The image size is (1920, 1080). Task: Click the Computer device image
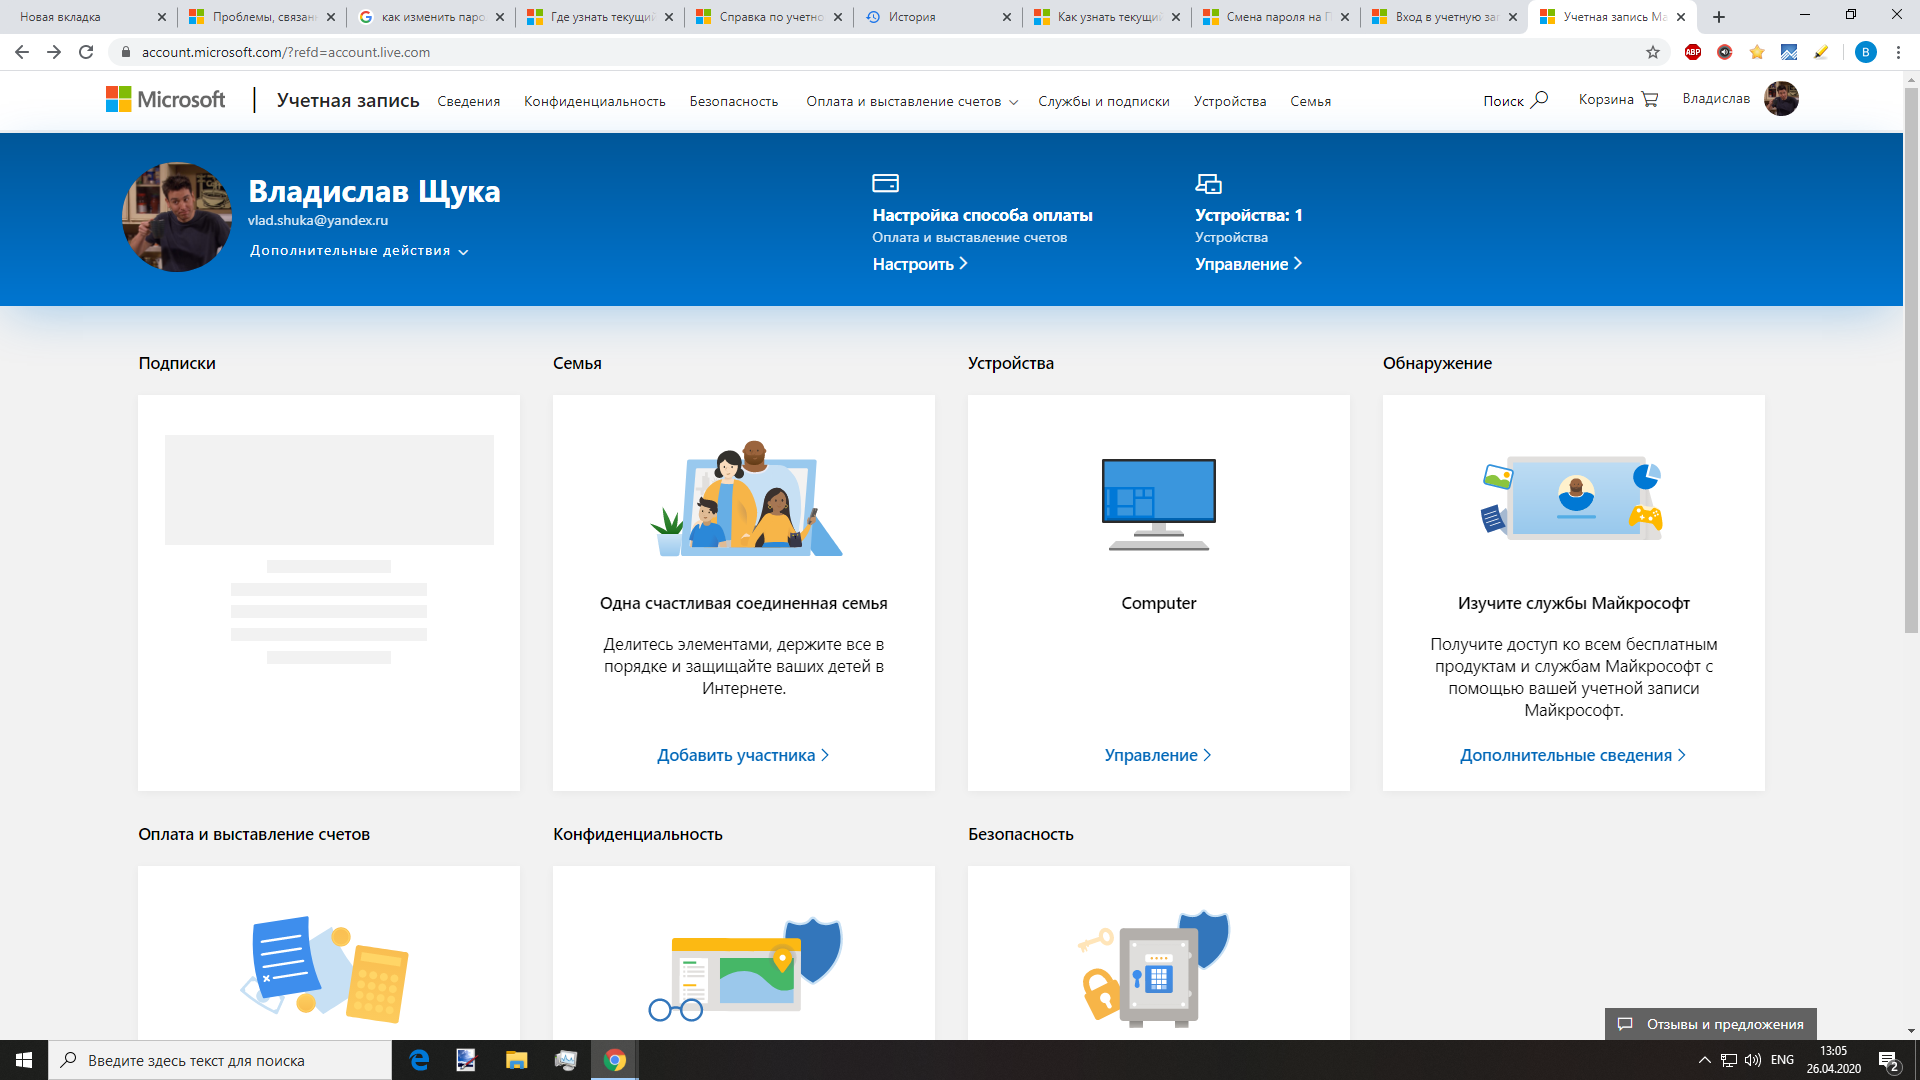click(x=1159, y=505)
